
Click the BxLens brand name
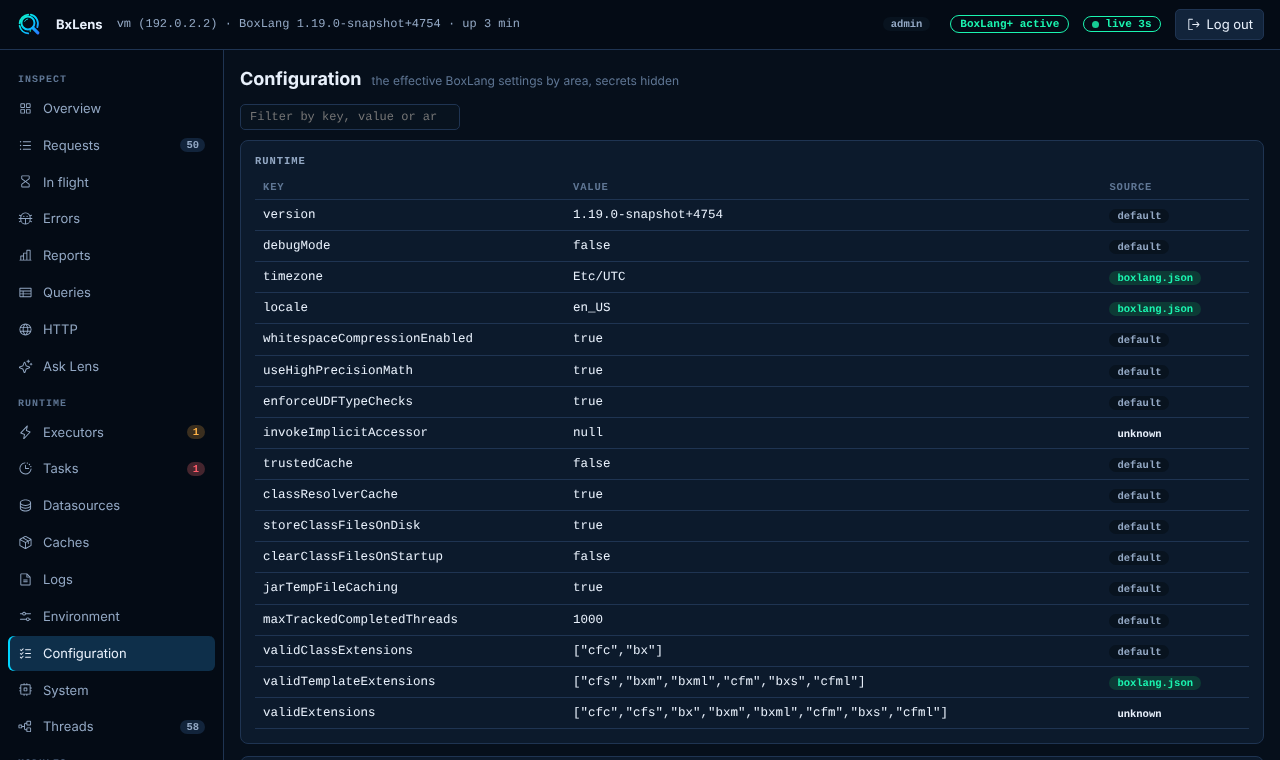[x=79, y=24]
